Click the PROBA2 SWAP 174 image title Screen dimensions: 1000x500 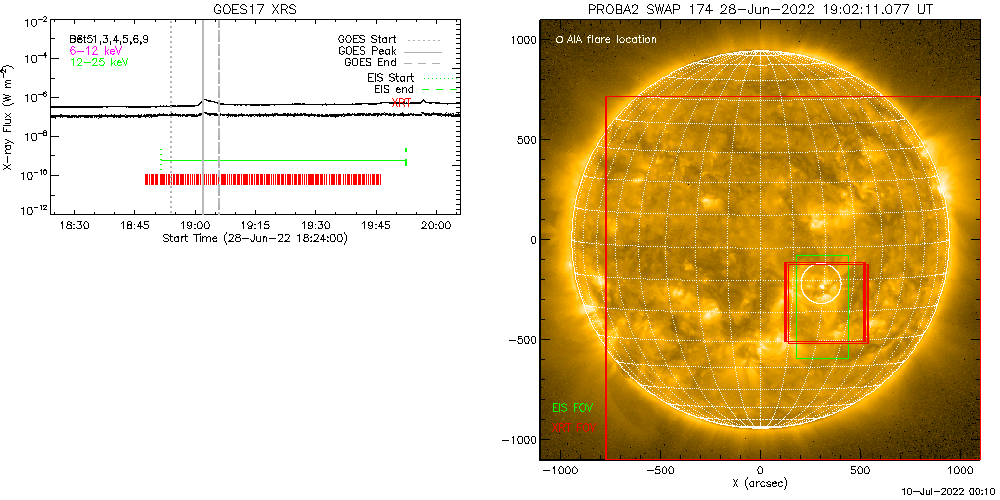(x=760, y=8)
